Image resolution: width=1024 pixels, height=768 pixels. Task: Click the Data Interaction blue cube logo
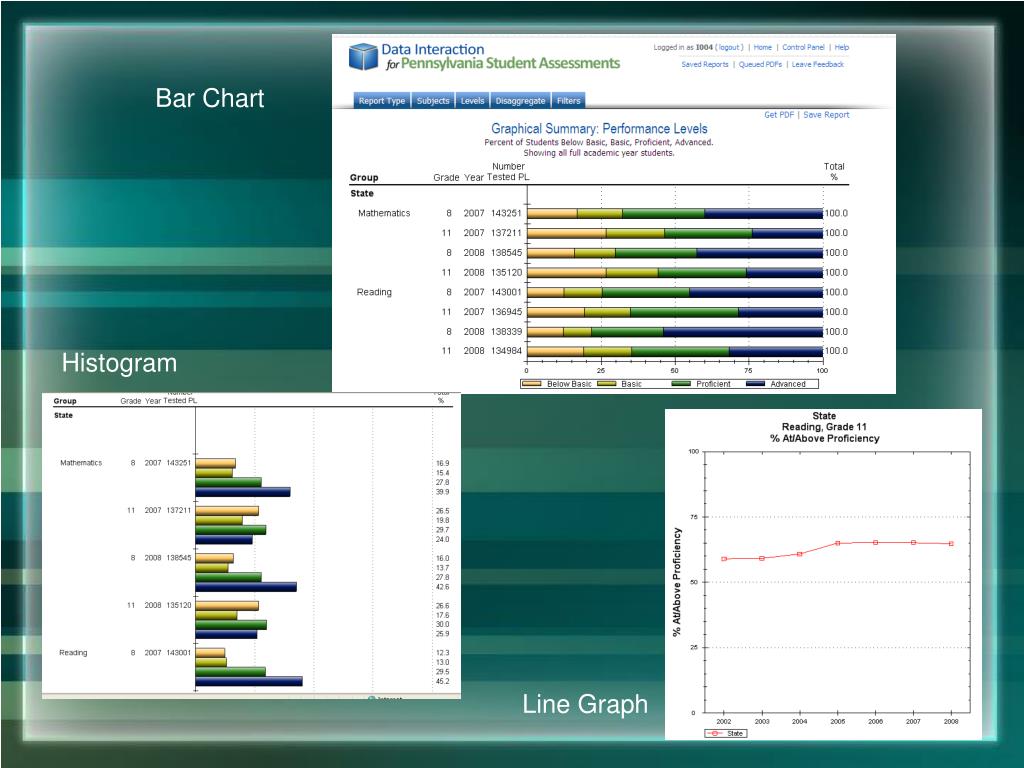tap(363, 56)
